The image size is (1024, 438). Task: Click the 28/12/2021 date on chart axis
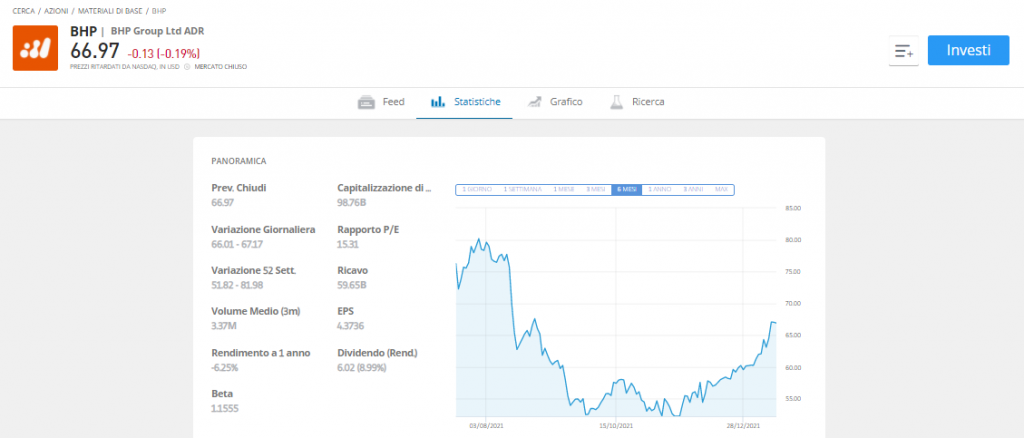tap(744, 426)
